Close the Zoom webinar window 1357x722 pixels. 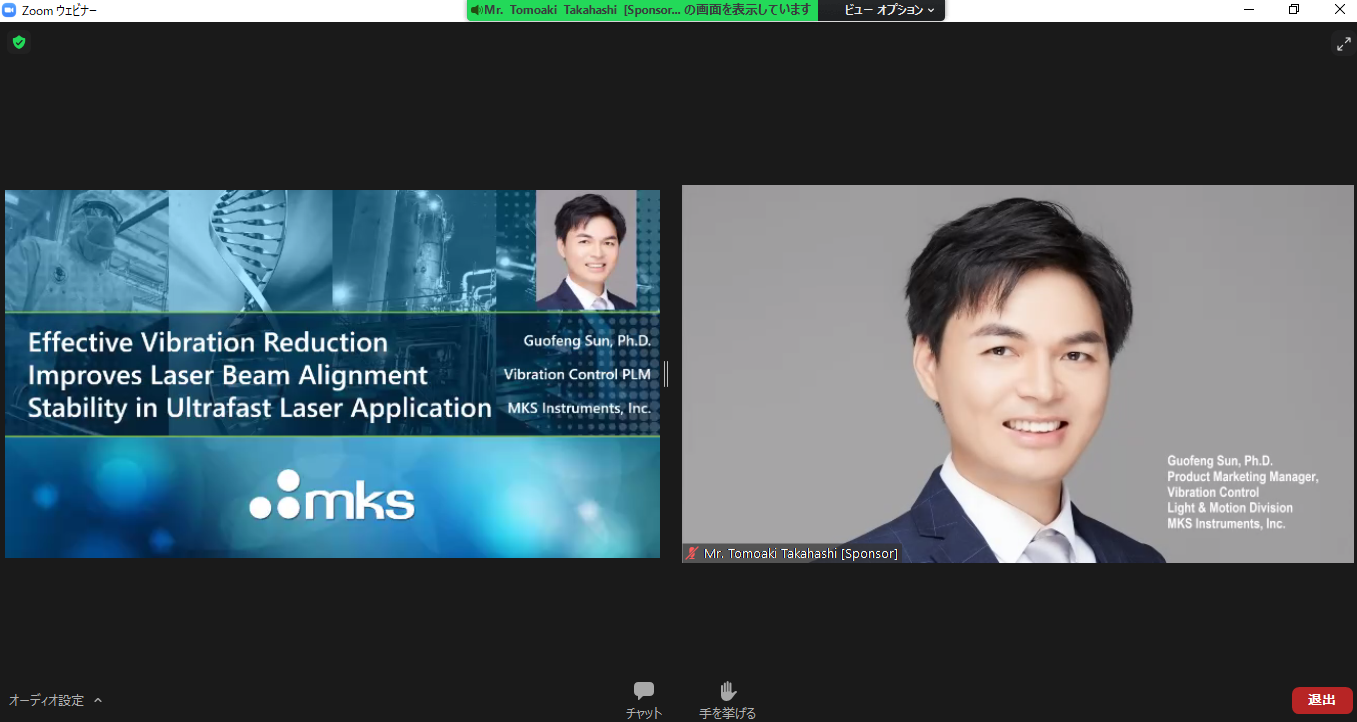pyautogui.click(x=1338, y=10)
